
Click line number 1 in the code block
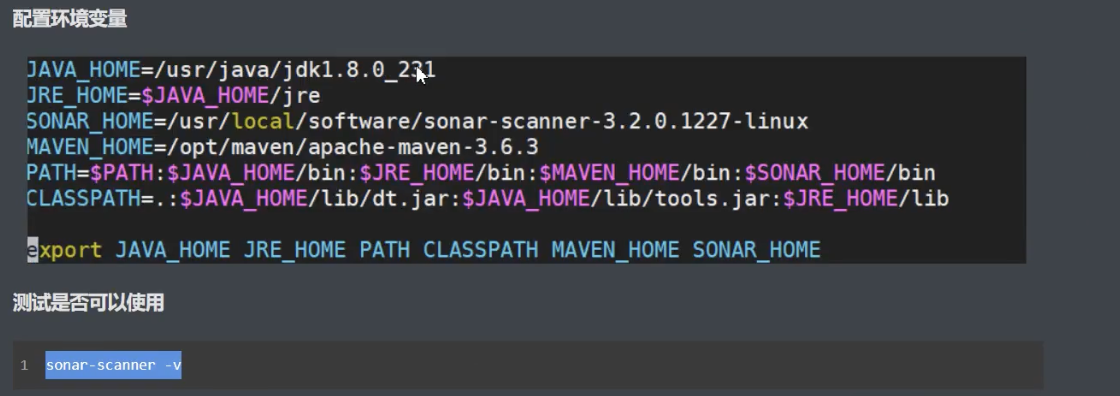click(x=24, y=366)
